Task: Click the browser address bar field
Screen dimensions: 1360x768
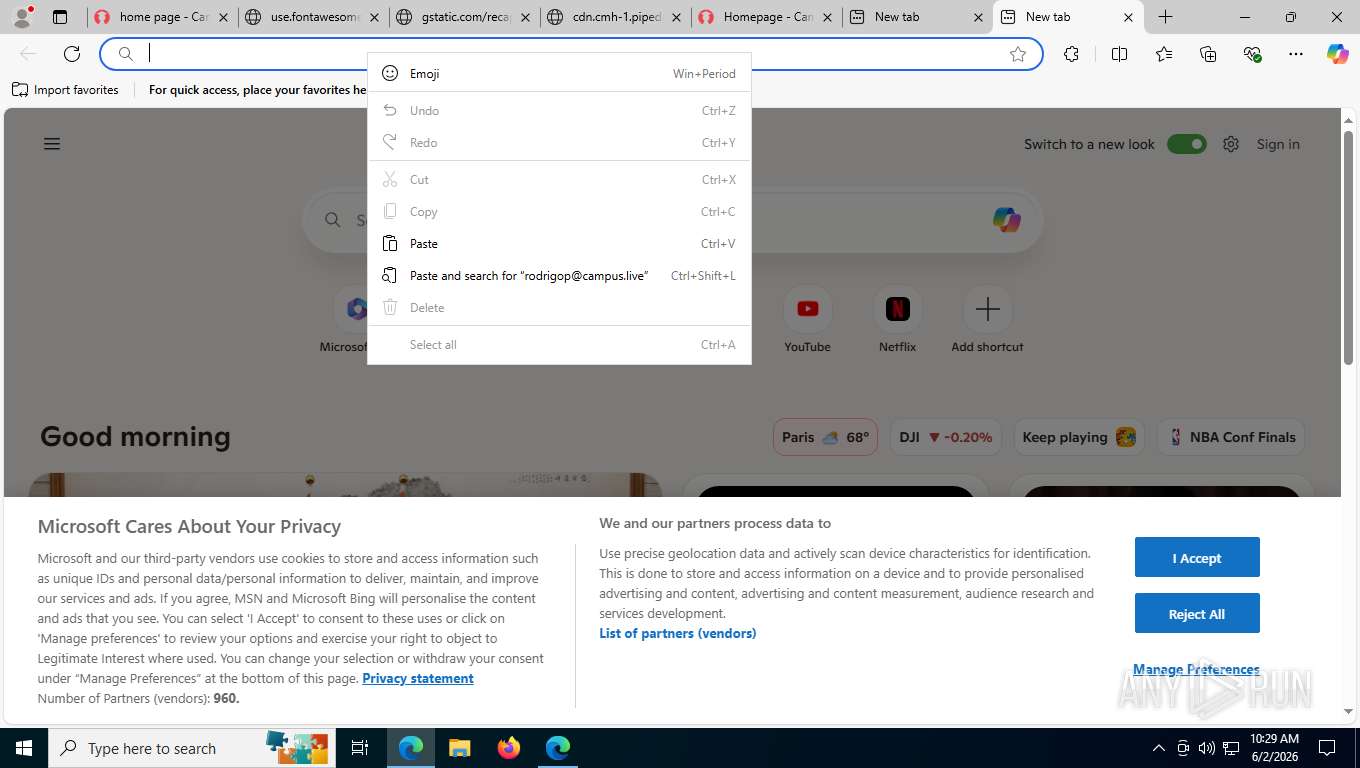Action: (570, 54)
